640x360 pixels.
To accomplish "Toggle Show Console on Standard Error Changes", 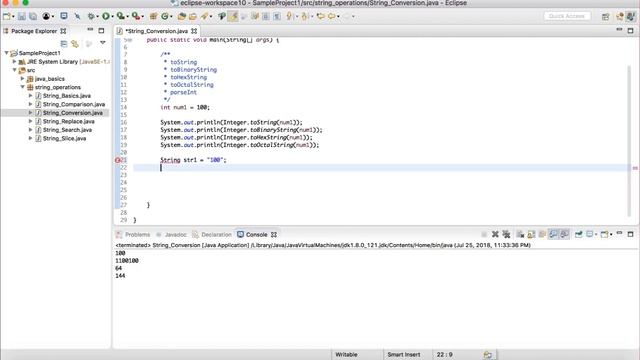I will coord(564,234).
